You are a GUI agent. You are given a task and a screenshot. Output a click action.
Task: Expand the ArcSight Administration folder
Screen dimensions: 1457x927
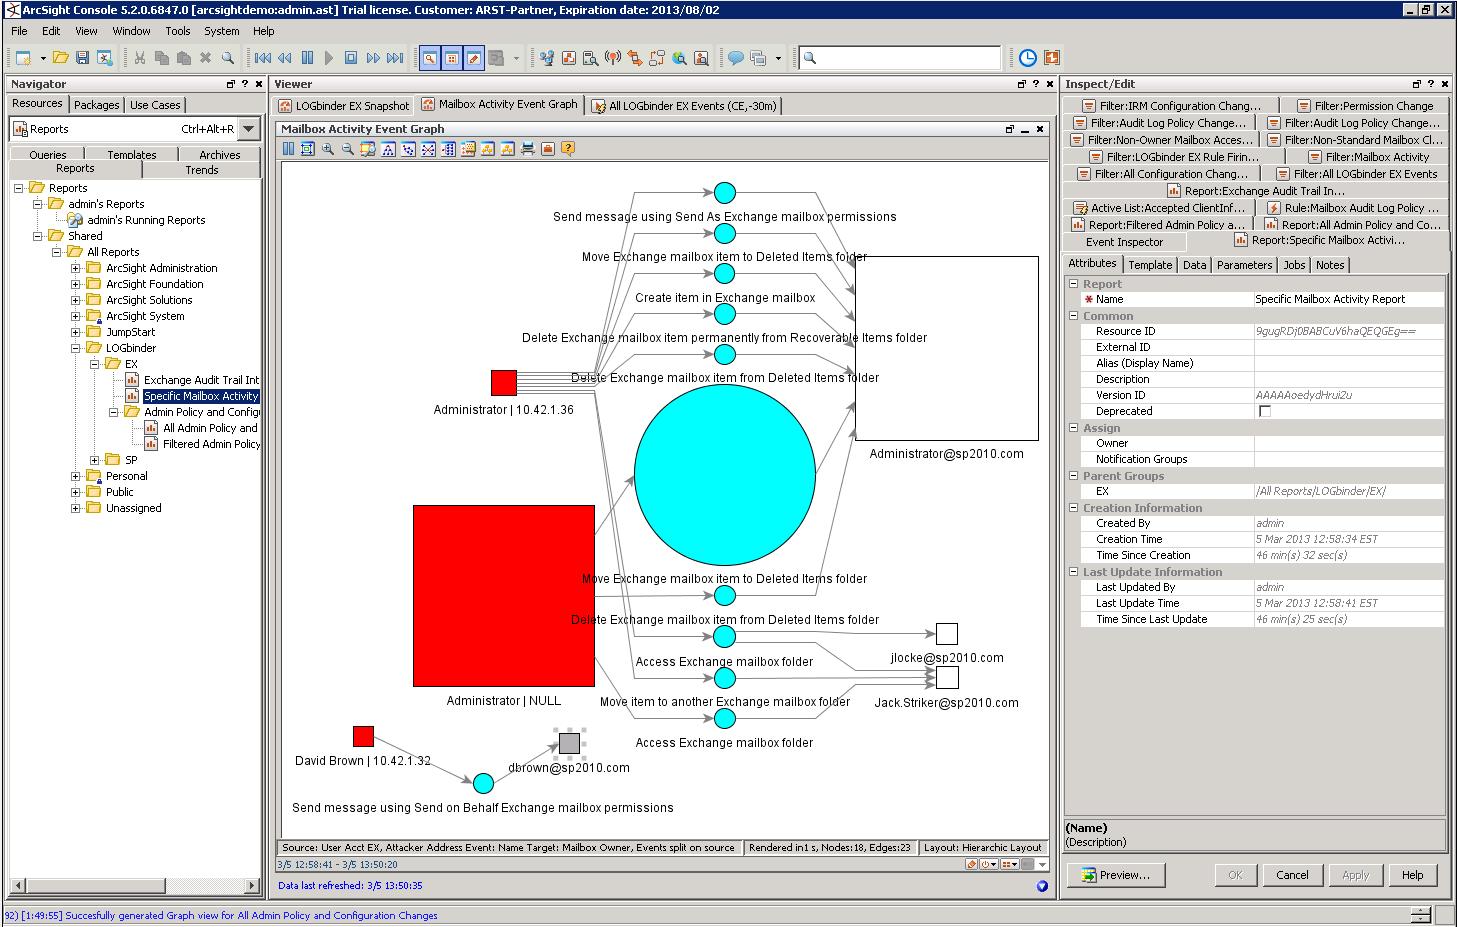click(75, 268)
